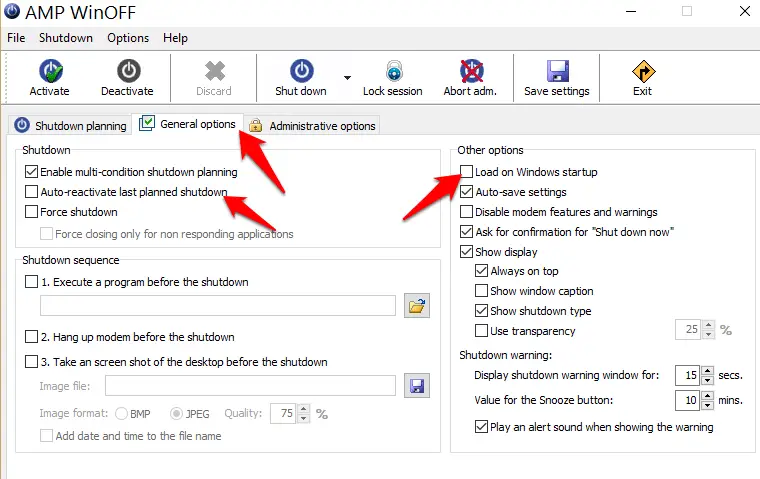Enable the Force shutdown checkbox

[32, 211]
